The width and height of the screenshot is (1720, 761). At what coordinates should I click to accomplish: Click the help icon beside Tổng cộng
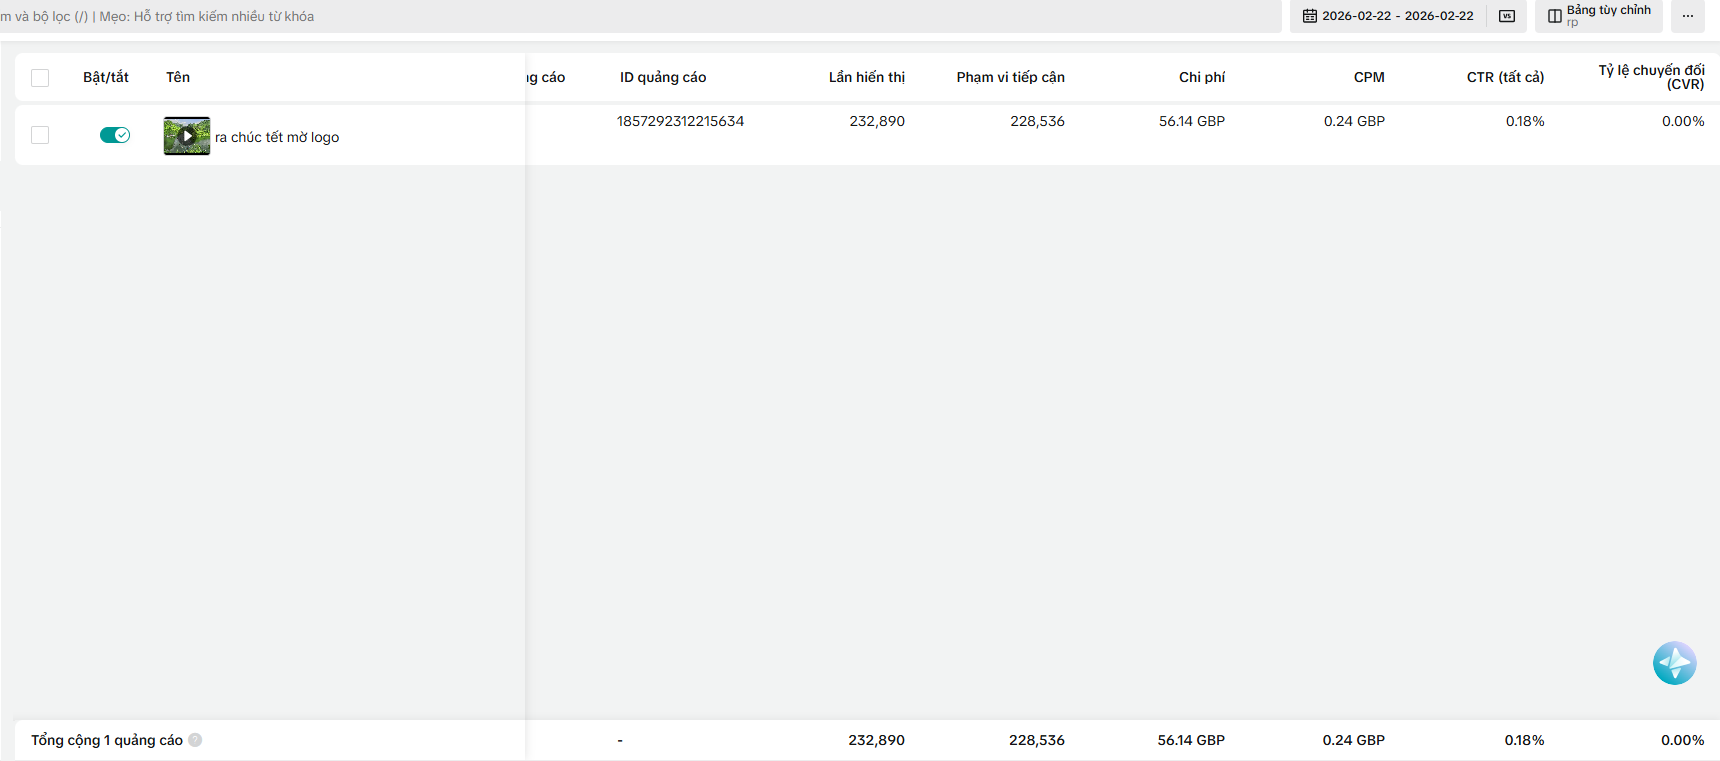pos(195,740)
